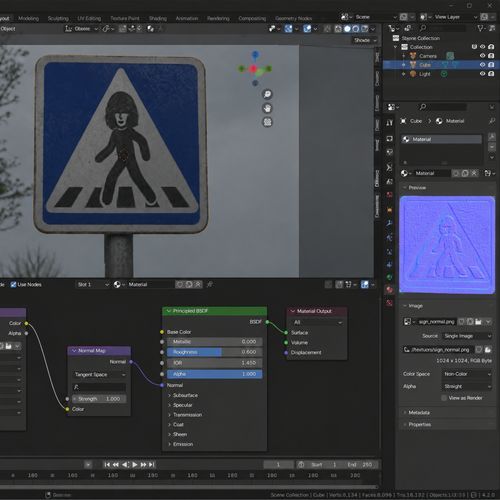Disable Light in renders toggle
This screenshot has width=500, height=500.
(491, 74)
